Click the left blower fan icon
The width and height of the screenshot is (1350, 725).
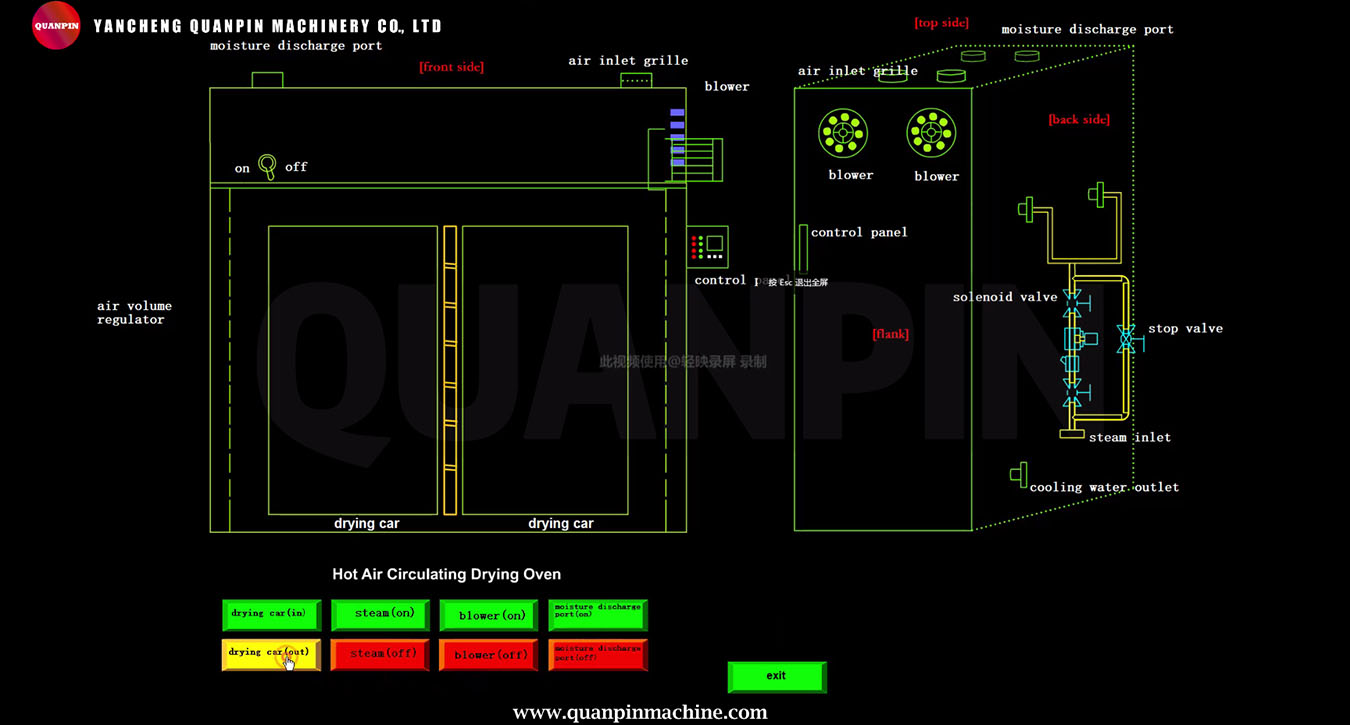843,133
